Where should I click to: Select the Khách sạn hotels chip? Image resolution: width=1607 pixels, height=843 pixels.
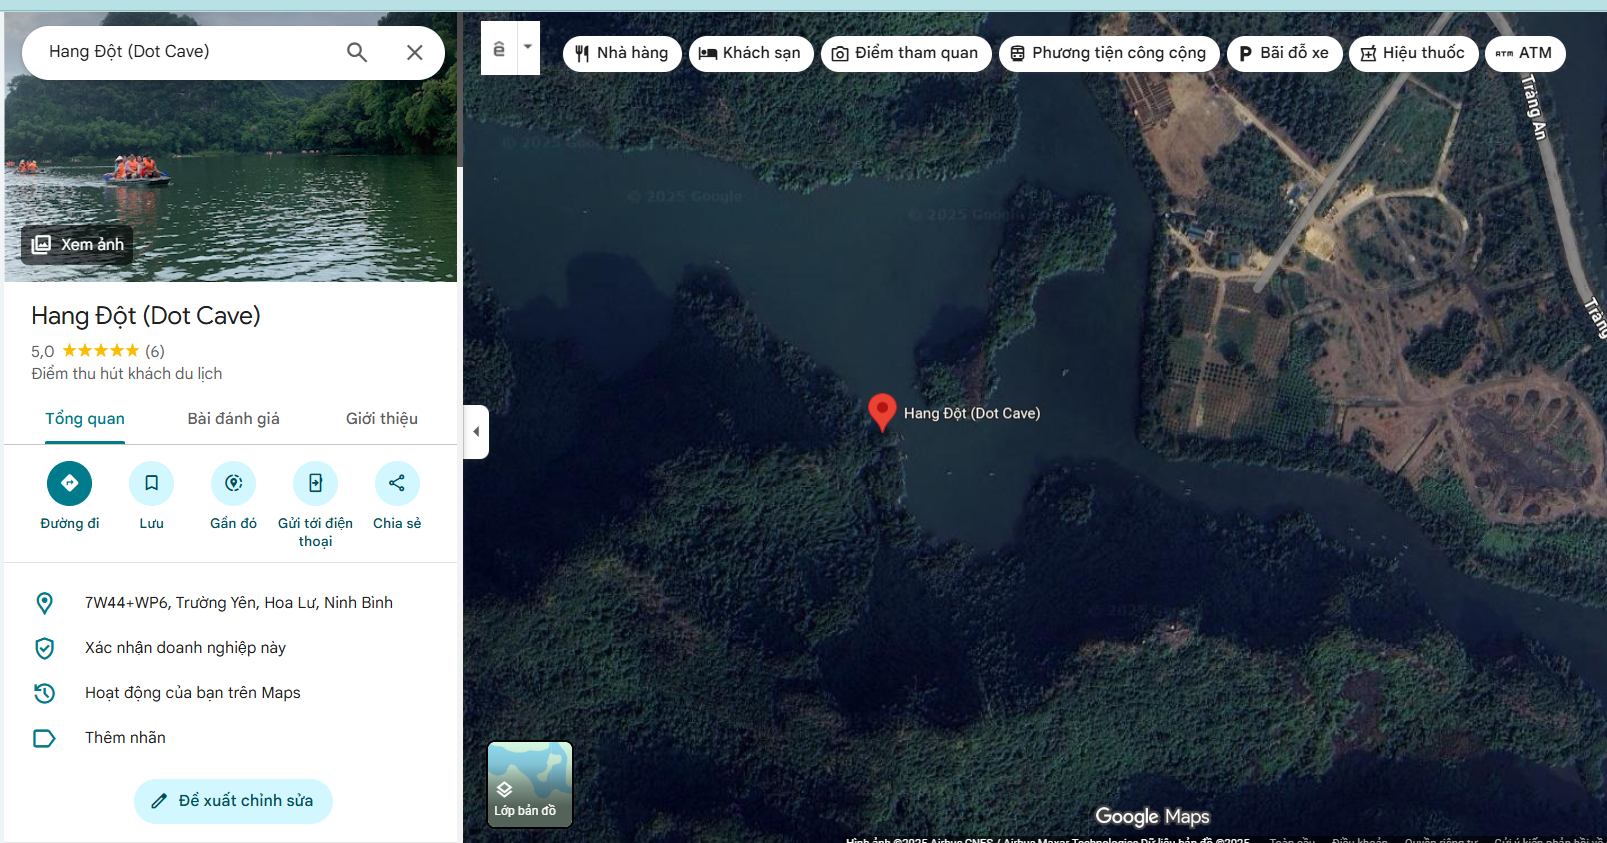(x=750, y=53)
